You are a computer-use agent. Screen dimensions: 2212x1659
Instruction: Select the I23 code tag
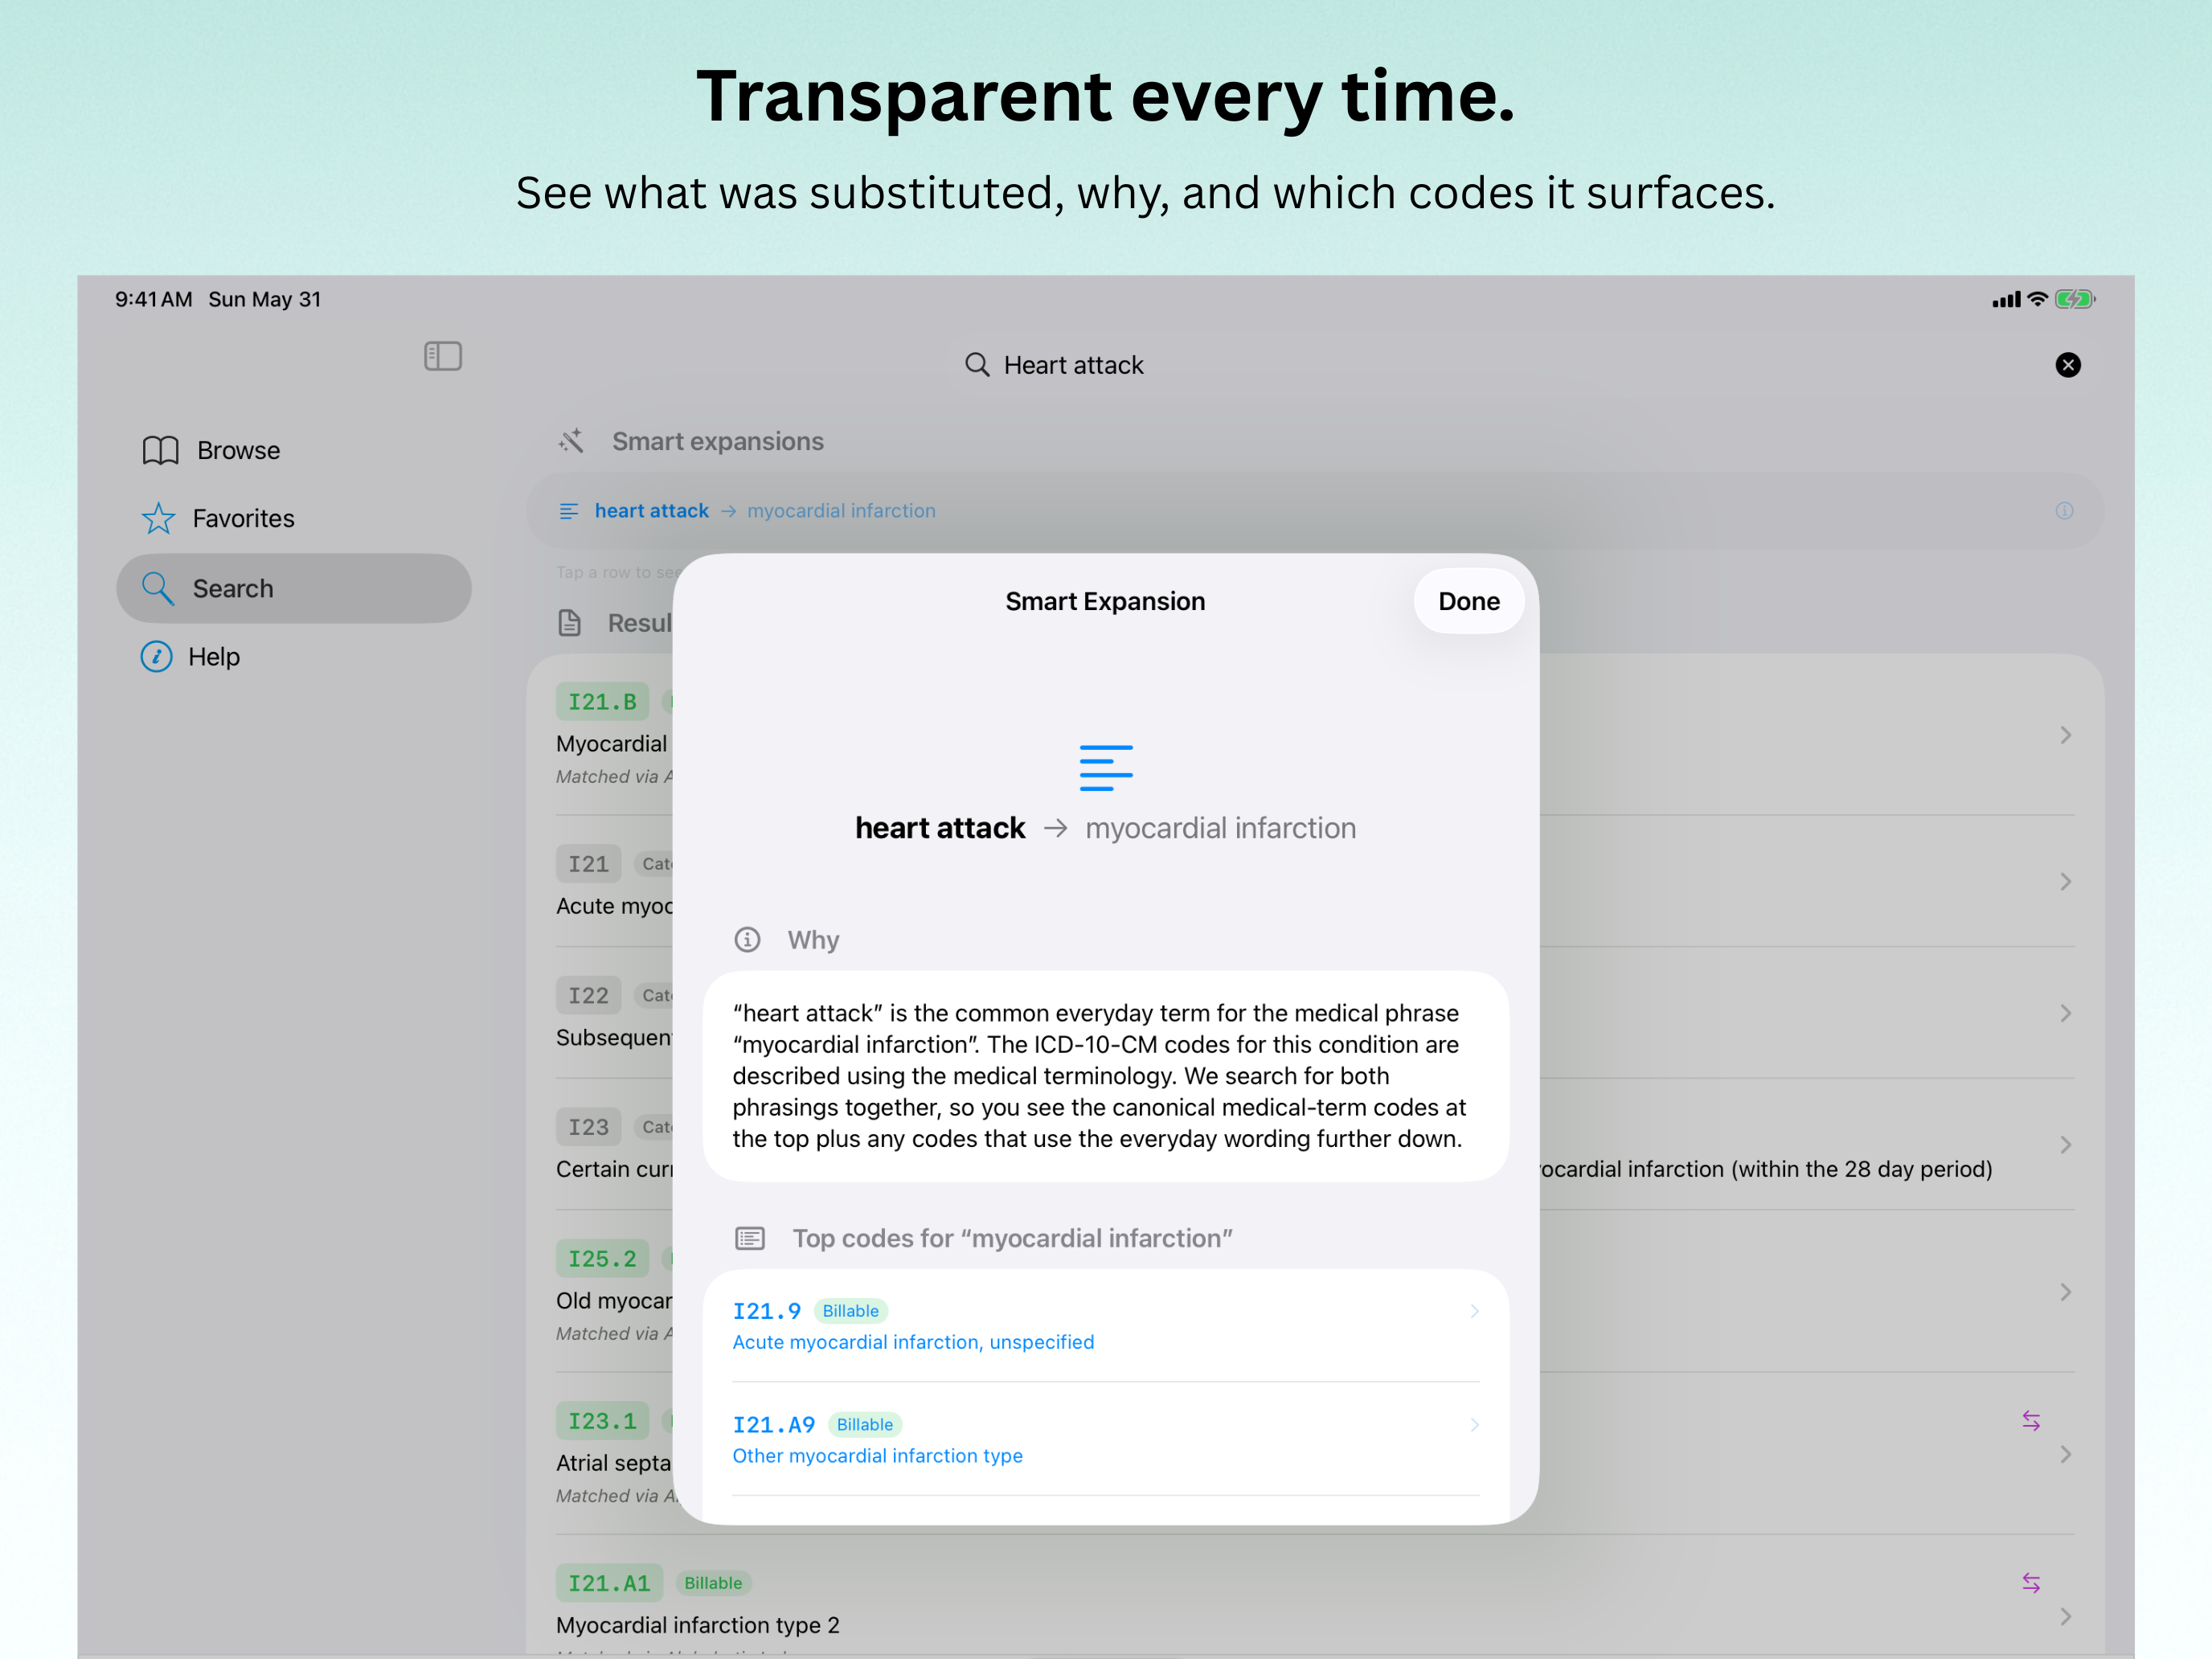[x=588, y=1127]
